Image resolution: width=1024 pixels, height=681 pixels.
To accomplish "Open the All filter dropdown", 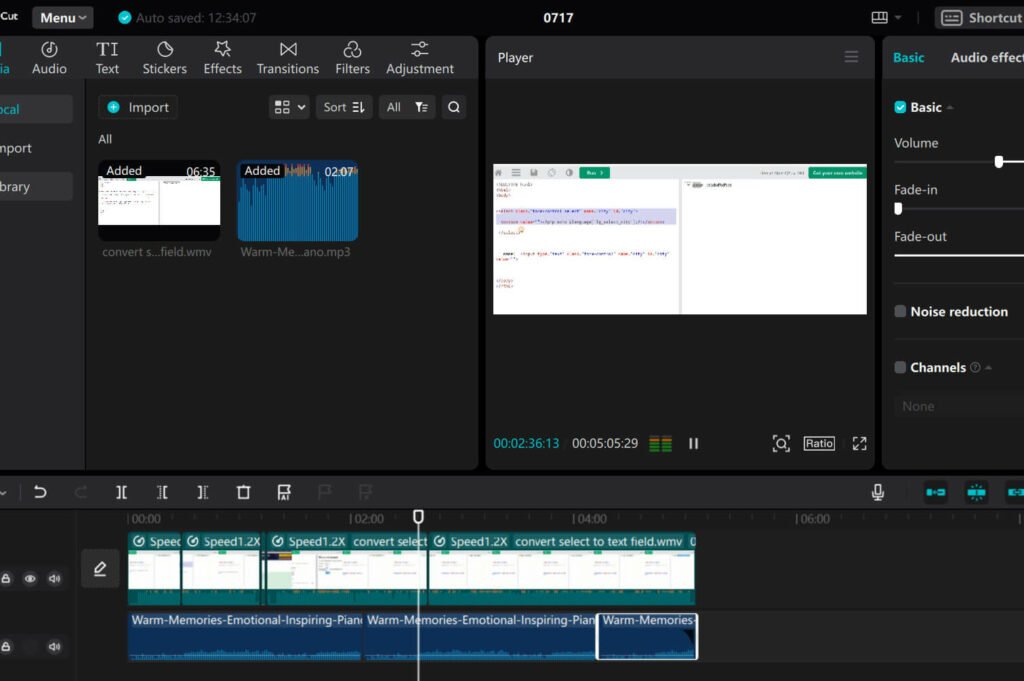I will point(406,107).
